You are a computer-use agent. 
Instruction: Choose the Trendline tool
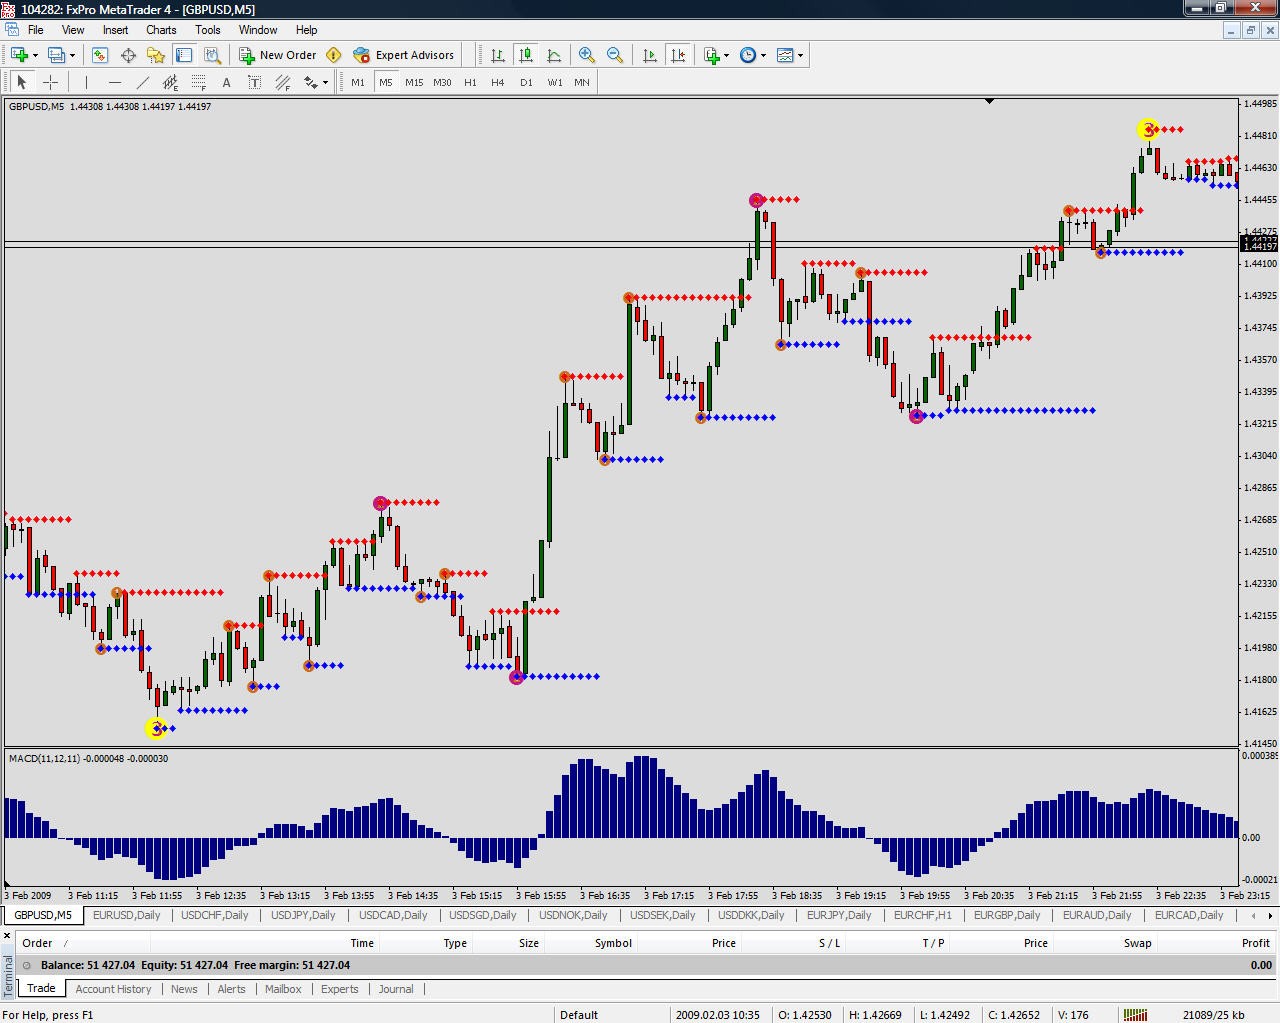pos(142,82)
